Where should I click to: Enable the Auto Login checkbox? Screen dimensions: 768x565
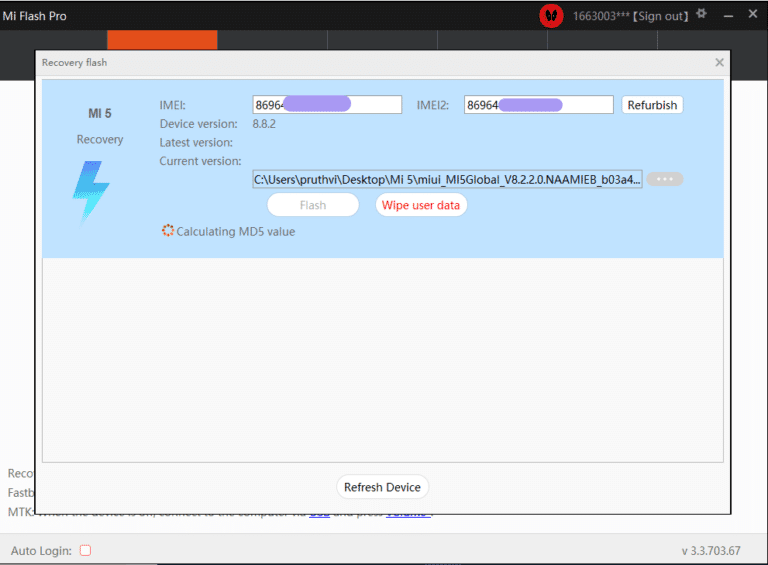pyautogui.click(x=85, y=550)
